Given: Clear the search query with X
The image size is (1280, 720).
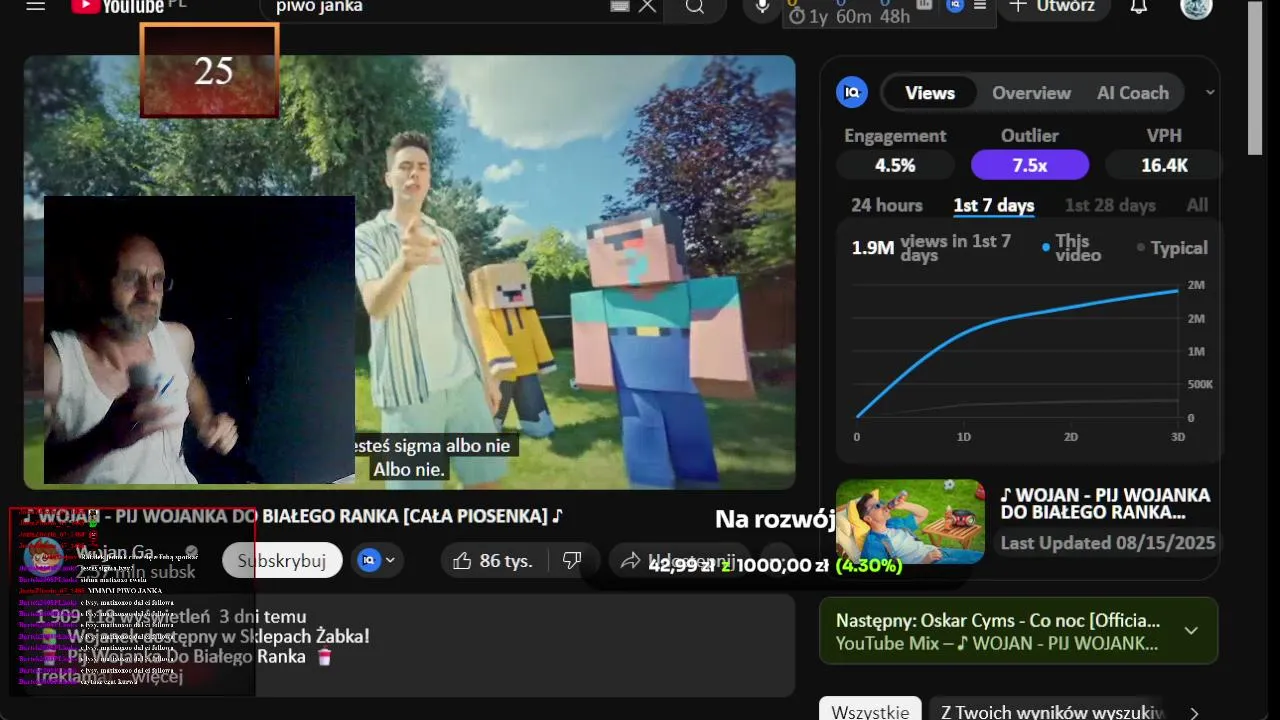Looking at the screenshot, I should point(648,6).
